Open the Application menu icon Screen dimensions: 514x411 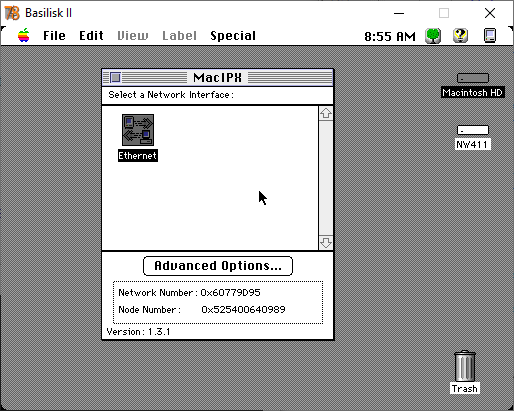coord(490,36)
